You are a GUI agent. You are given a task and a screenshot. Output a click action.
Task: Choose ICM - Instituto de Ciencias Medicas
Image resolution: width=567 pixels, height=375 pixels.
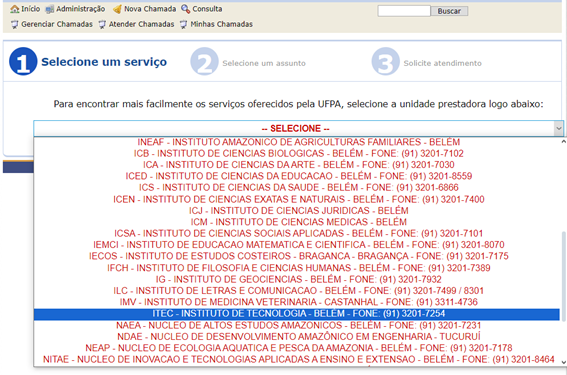pos(297,222)
